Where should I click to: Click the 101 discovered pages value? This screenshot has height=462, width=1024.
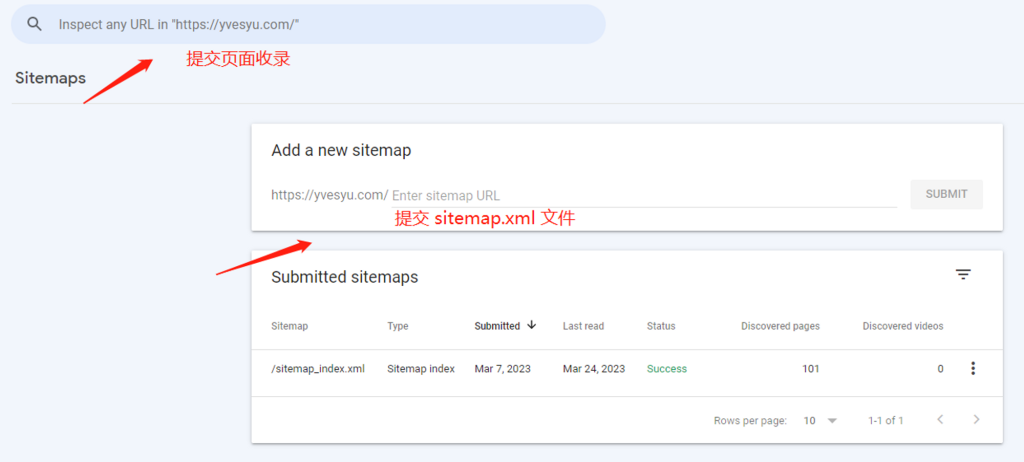pyautogui.click(x=810, y=369)
